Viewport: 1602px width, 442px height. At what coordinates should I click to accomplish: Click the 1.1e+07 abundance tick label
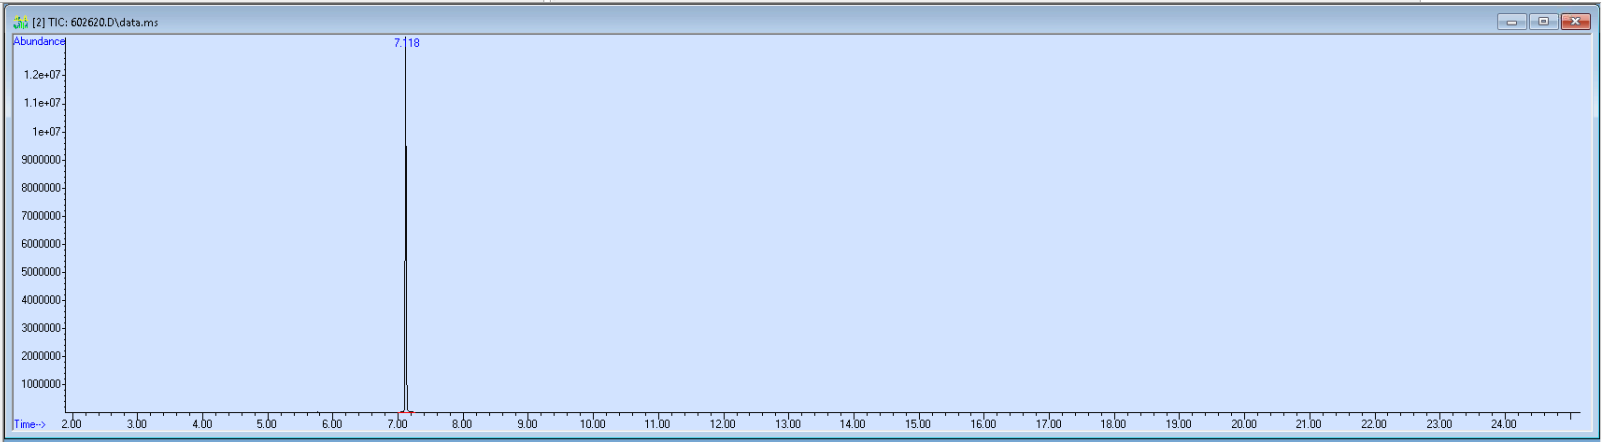pyautogui.click(x=43, y=103)
